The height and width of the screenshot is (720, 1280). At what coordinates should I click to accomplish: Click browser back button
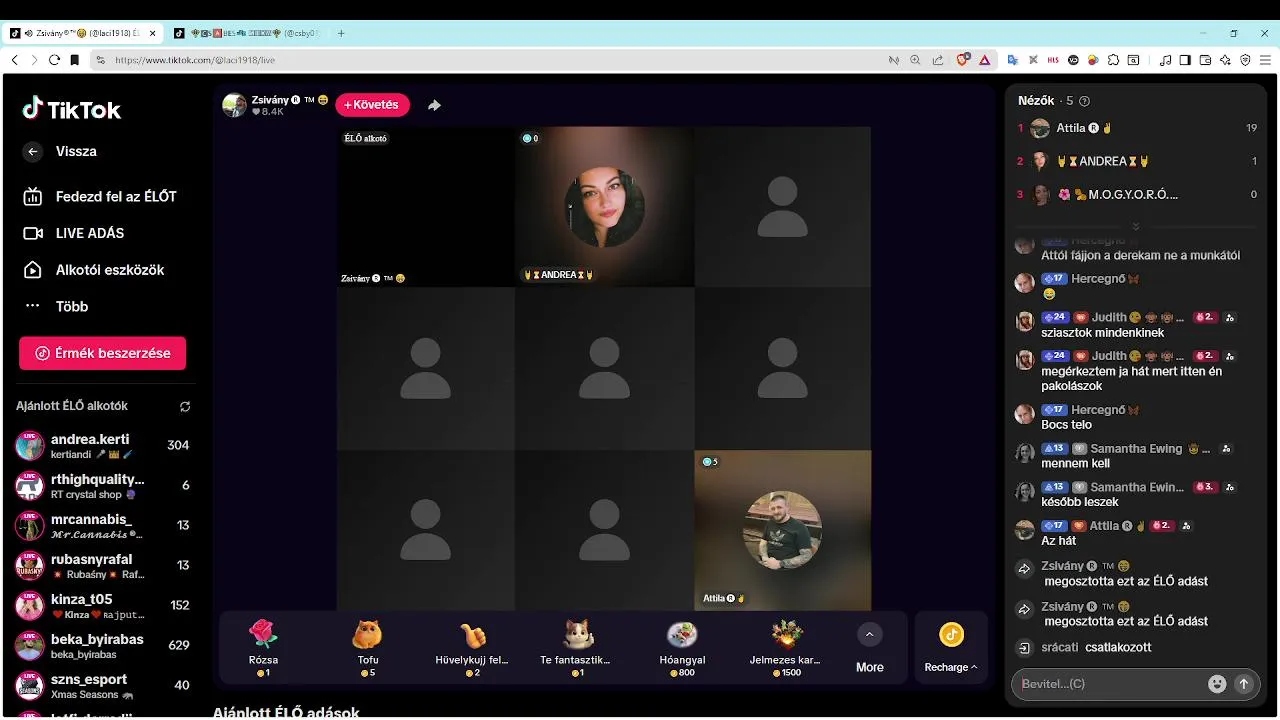click(x=14, y=60)
